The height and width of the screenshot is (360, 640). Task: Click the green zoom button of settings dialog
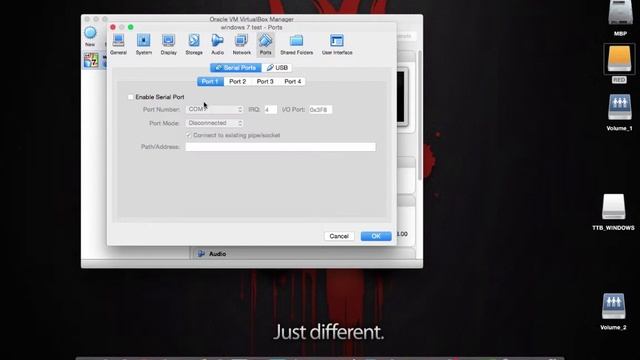coord(131,27)
